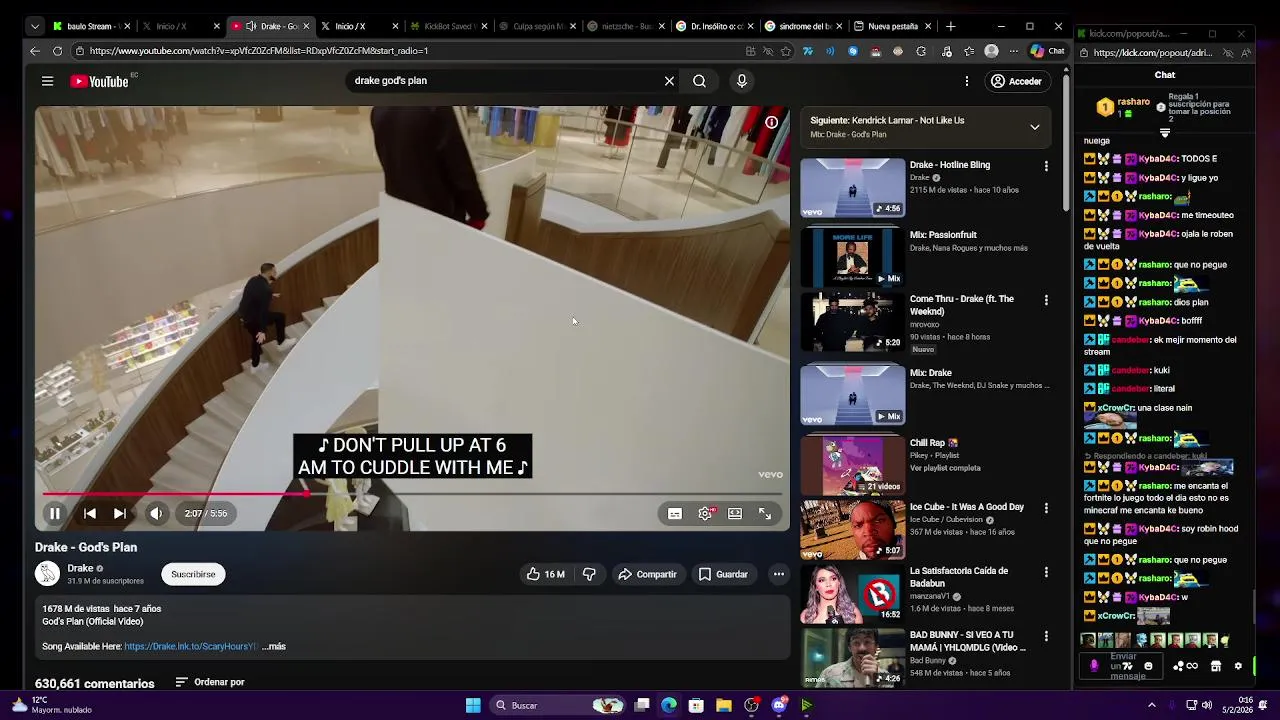Screen dimensions: 1280x720
Task: Switch to theater mode view
Action: 735,513
